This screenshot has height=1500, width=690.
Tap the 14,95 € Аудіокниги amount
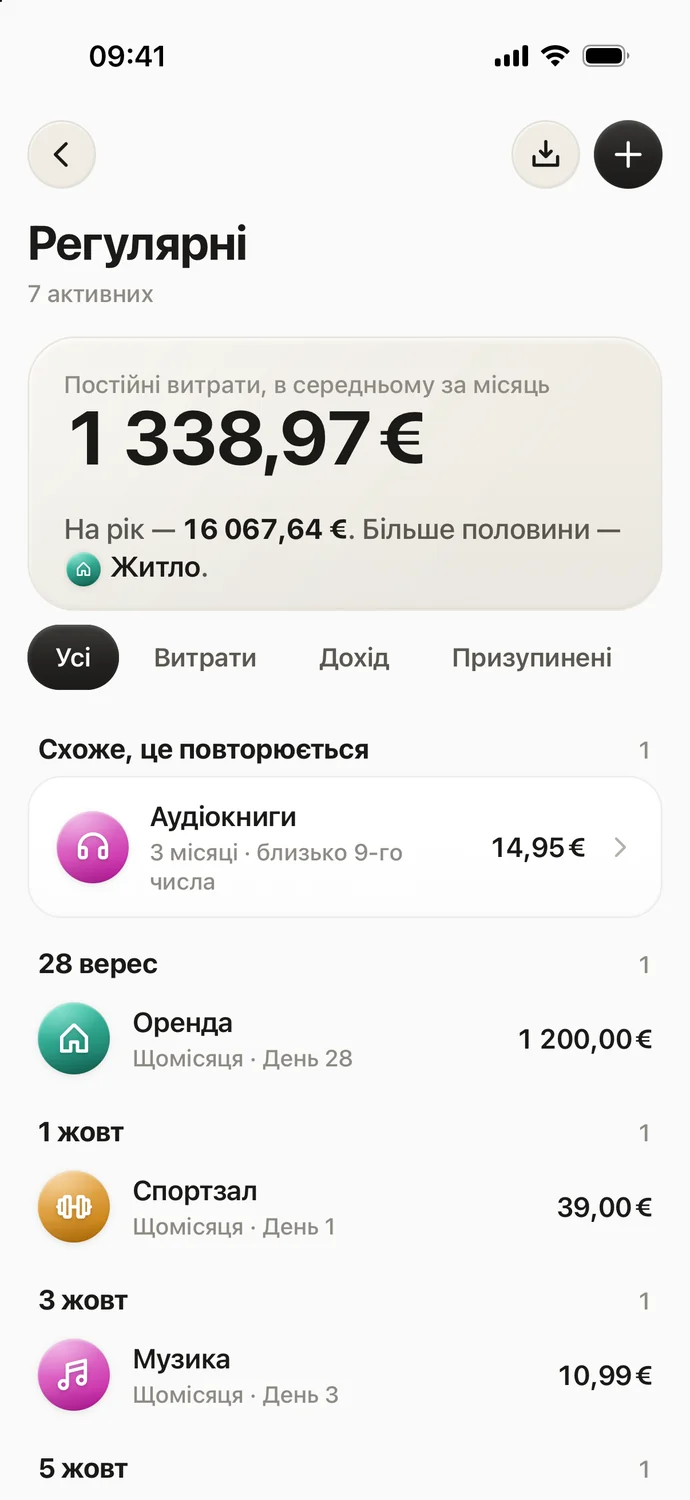pos(538,848)
